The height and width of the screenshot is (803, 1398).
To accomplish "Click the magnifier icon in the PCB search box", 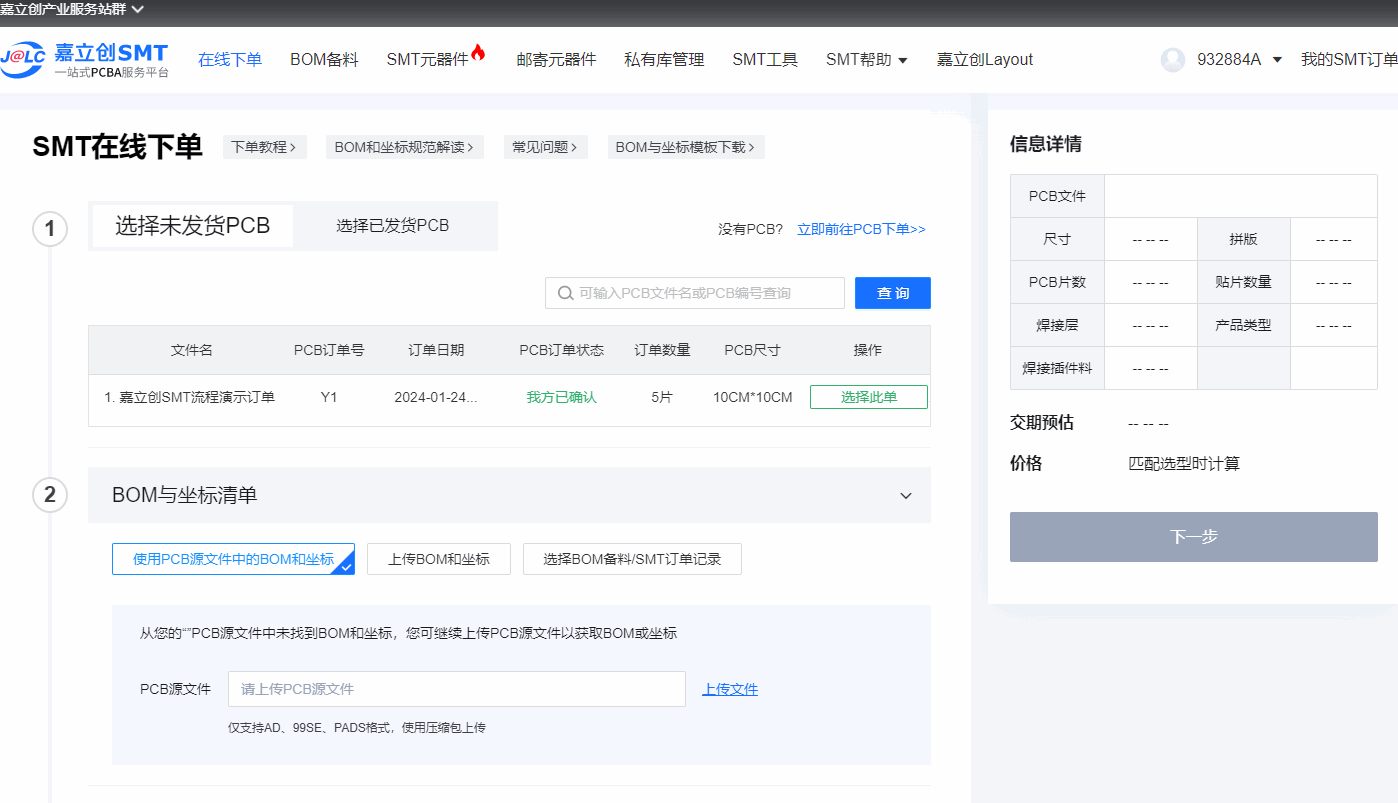I will (566, 293).
